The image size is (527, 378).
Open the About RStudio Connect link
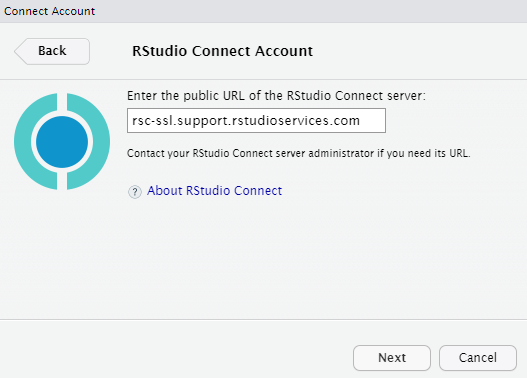pos(214,191)
